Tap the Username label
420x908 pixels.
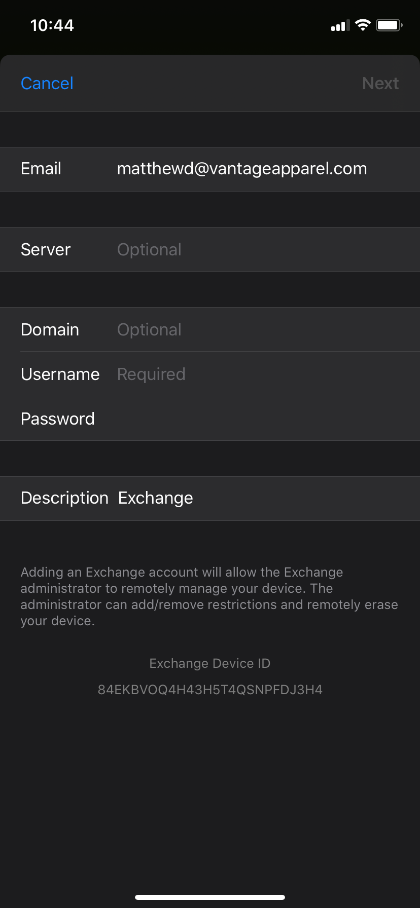point(60,374)
